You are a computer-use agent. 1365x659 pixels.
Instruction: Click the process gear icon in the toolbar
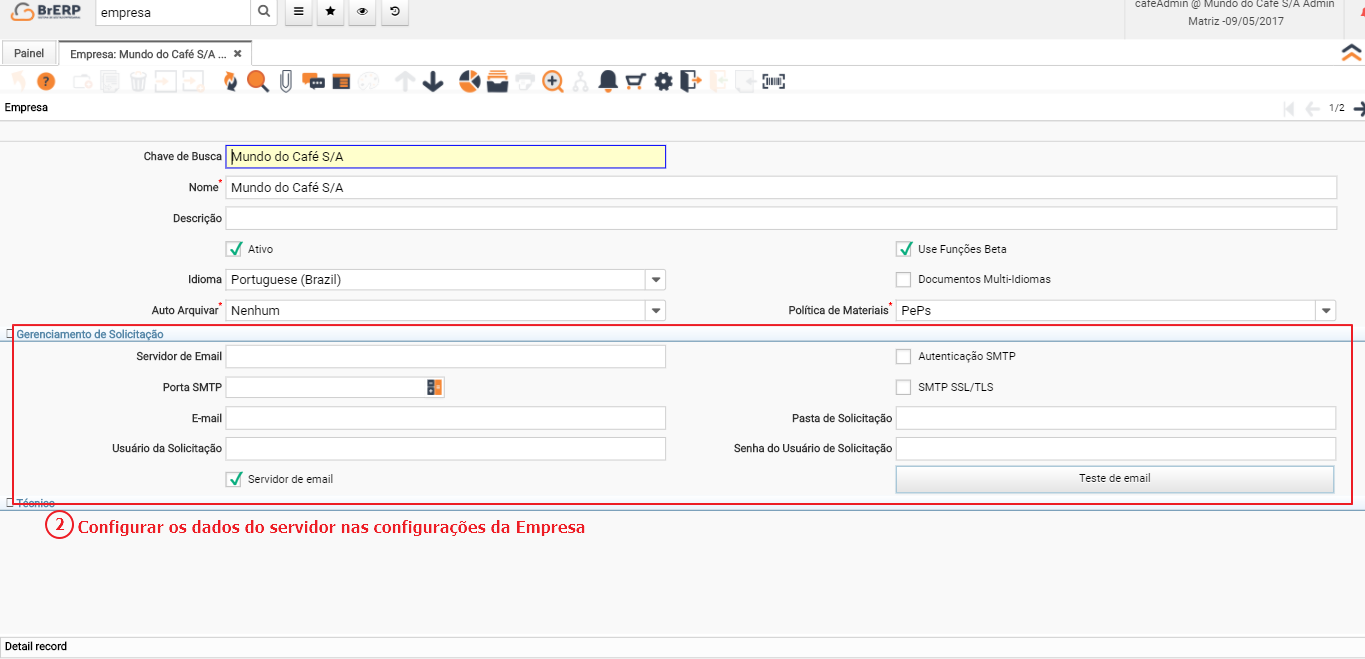tap(663, 81)
